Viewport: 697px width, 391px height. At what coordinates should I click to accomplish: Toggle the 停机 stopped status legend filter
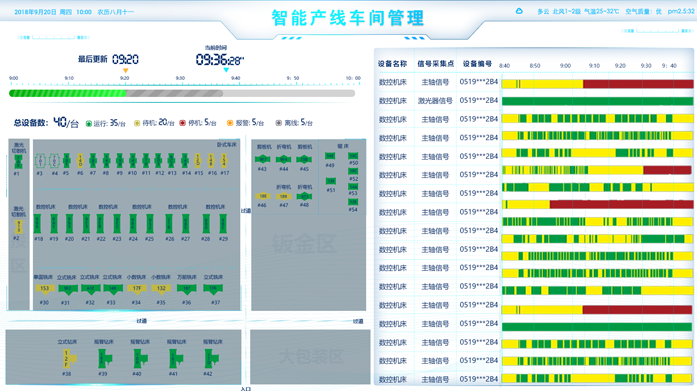[x=198, y=123]
